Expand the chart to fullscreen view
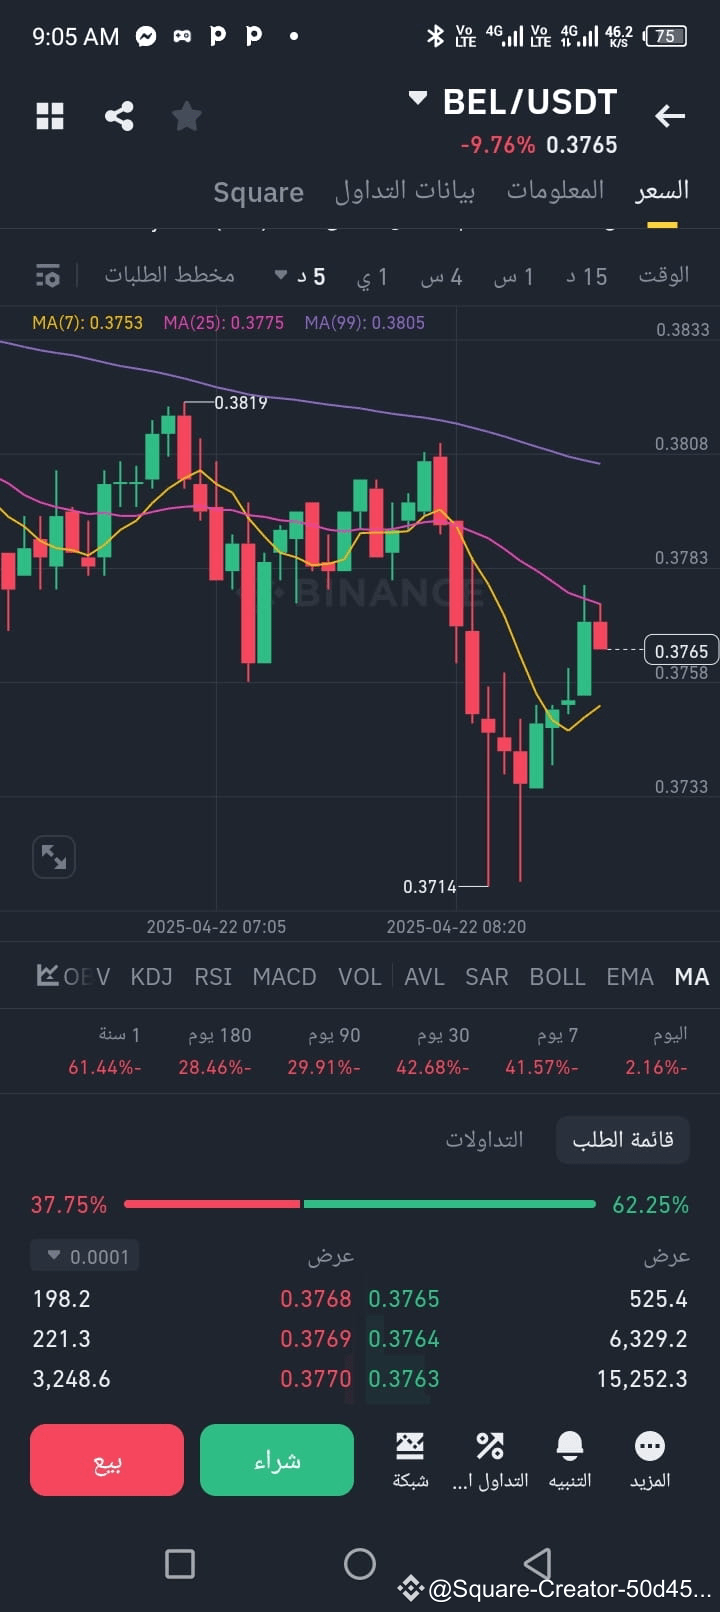 point(53,856)
